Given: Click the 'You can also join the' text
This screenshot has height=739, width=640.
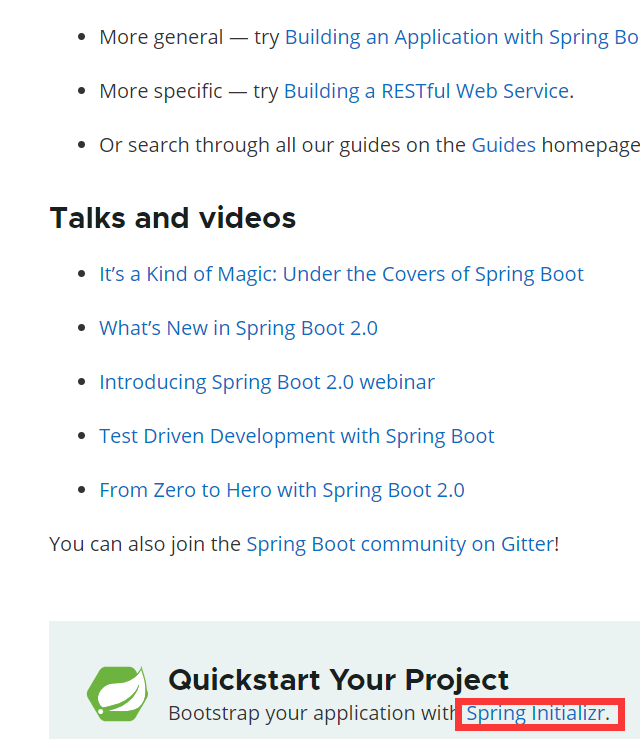Looking at the screenshot, I should click(144, 545).
